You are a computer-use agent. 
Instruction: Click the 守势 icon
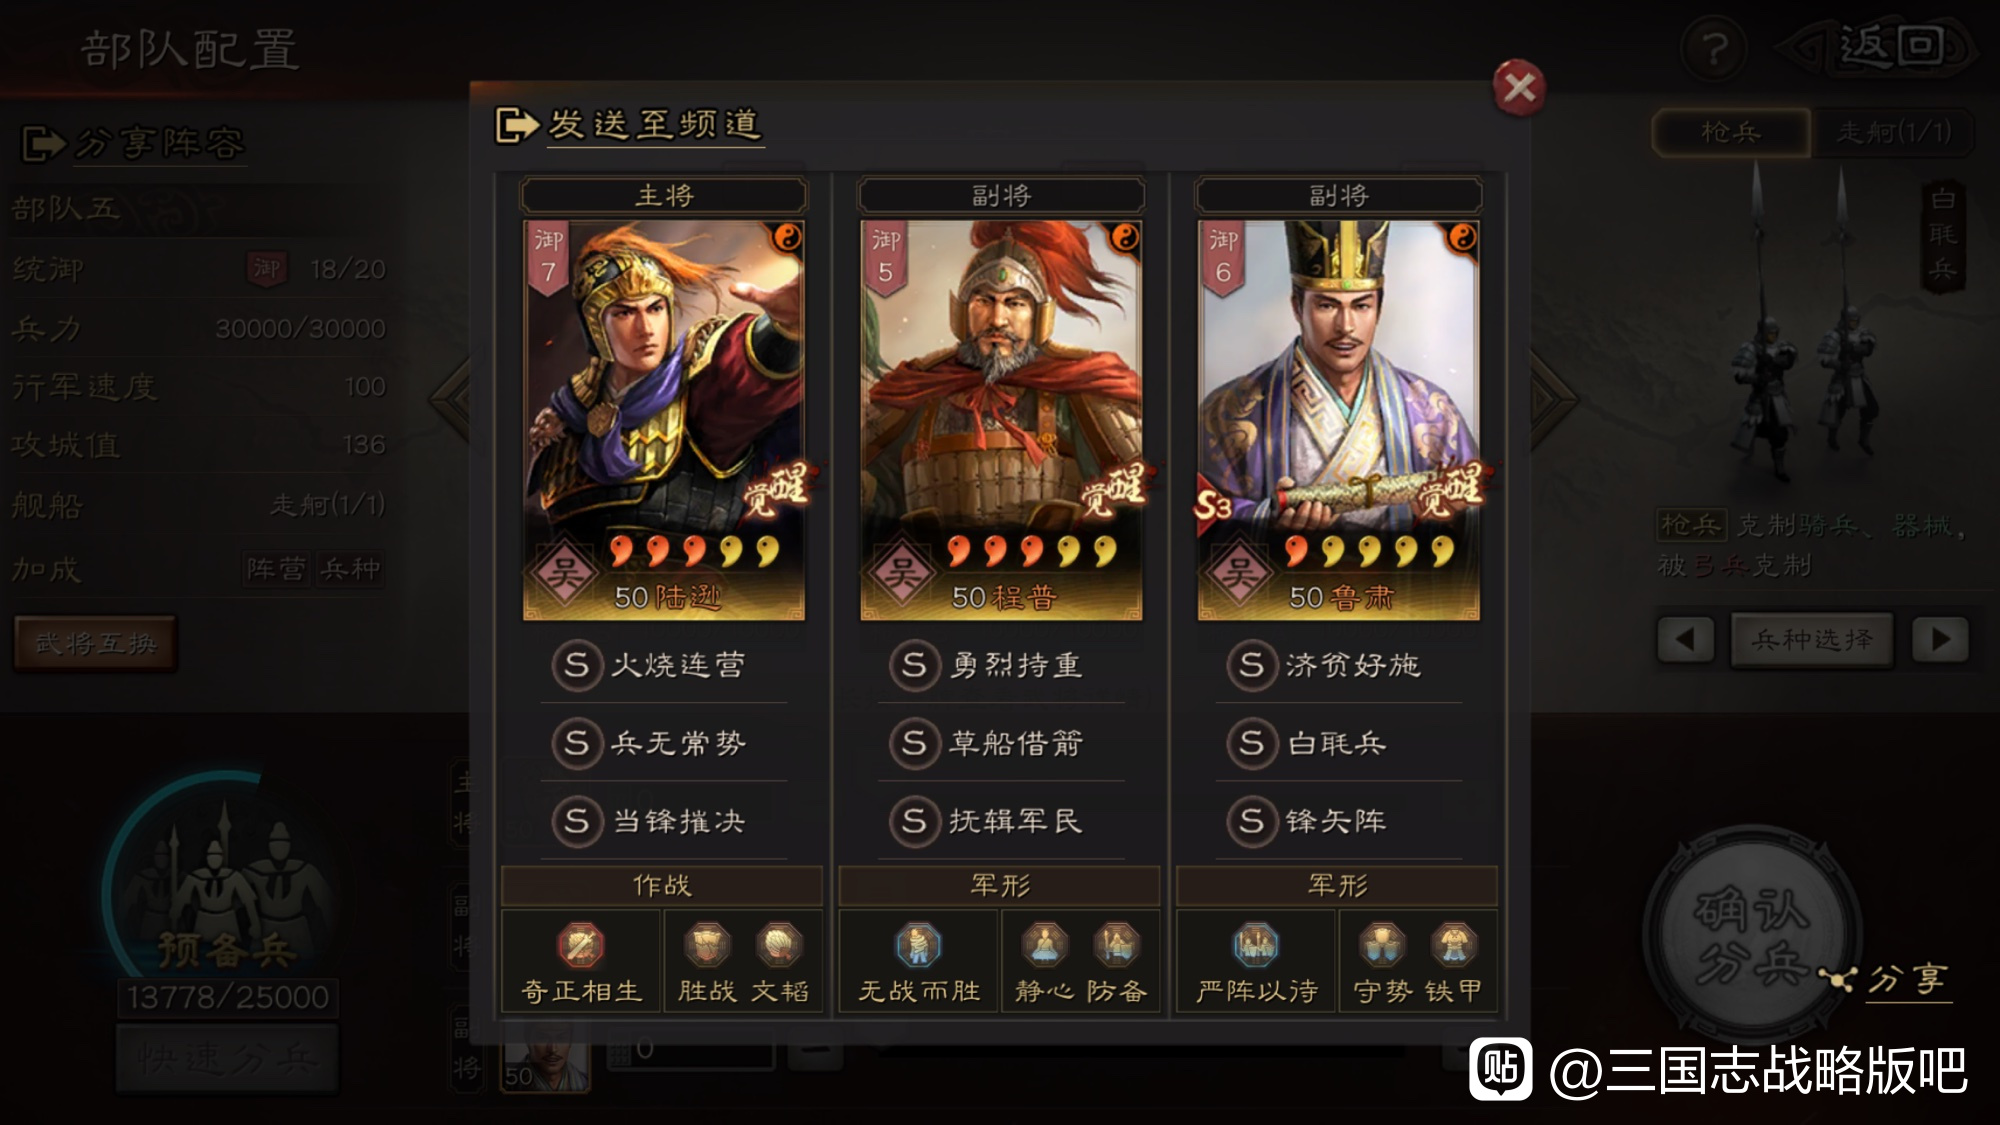click(1382, 945)
